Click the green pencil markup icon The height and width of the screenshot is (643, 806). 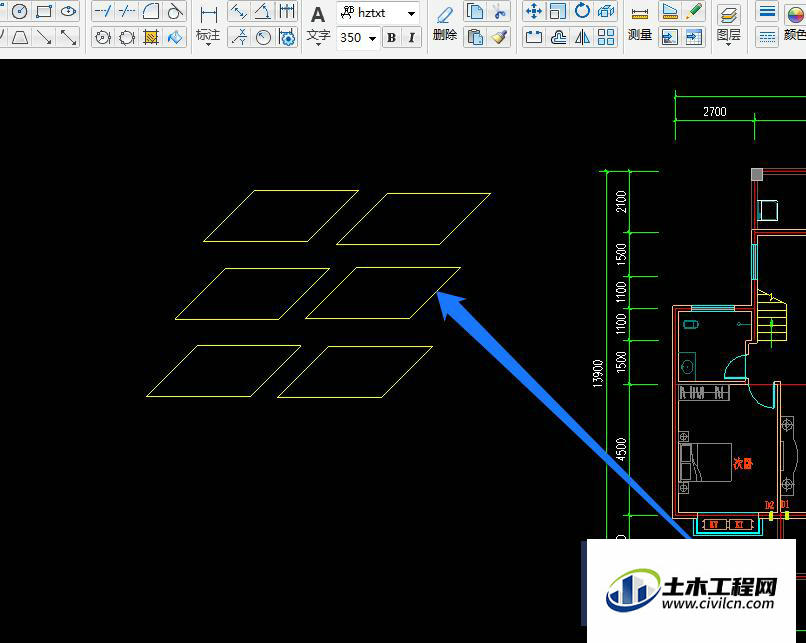[693, 11]
